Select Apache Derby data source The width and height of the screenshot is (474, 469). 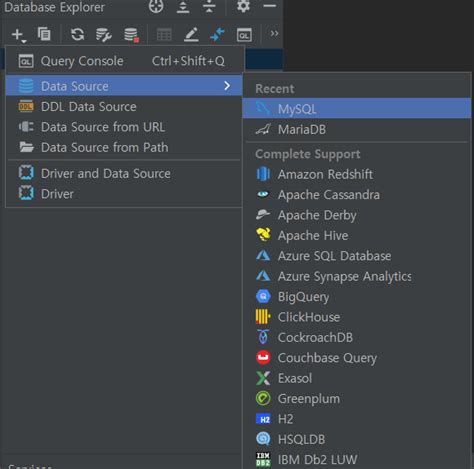coord(357,215)
